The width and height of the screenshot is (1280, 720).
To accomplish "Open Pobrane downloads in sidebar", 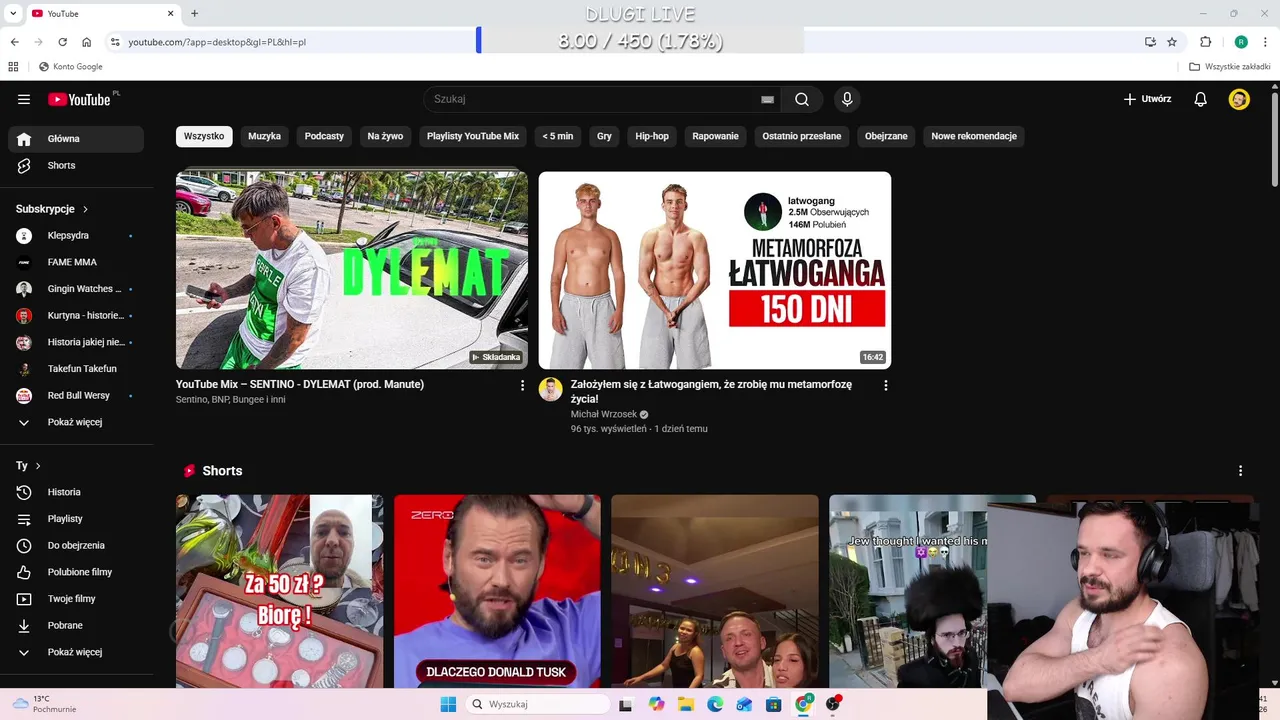I will (x=76, y=625).
